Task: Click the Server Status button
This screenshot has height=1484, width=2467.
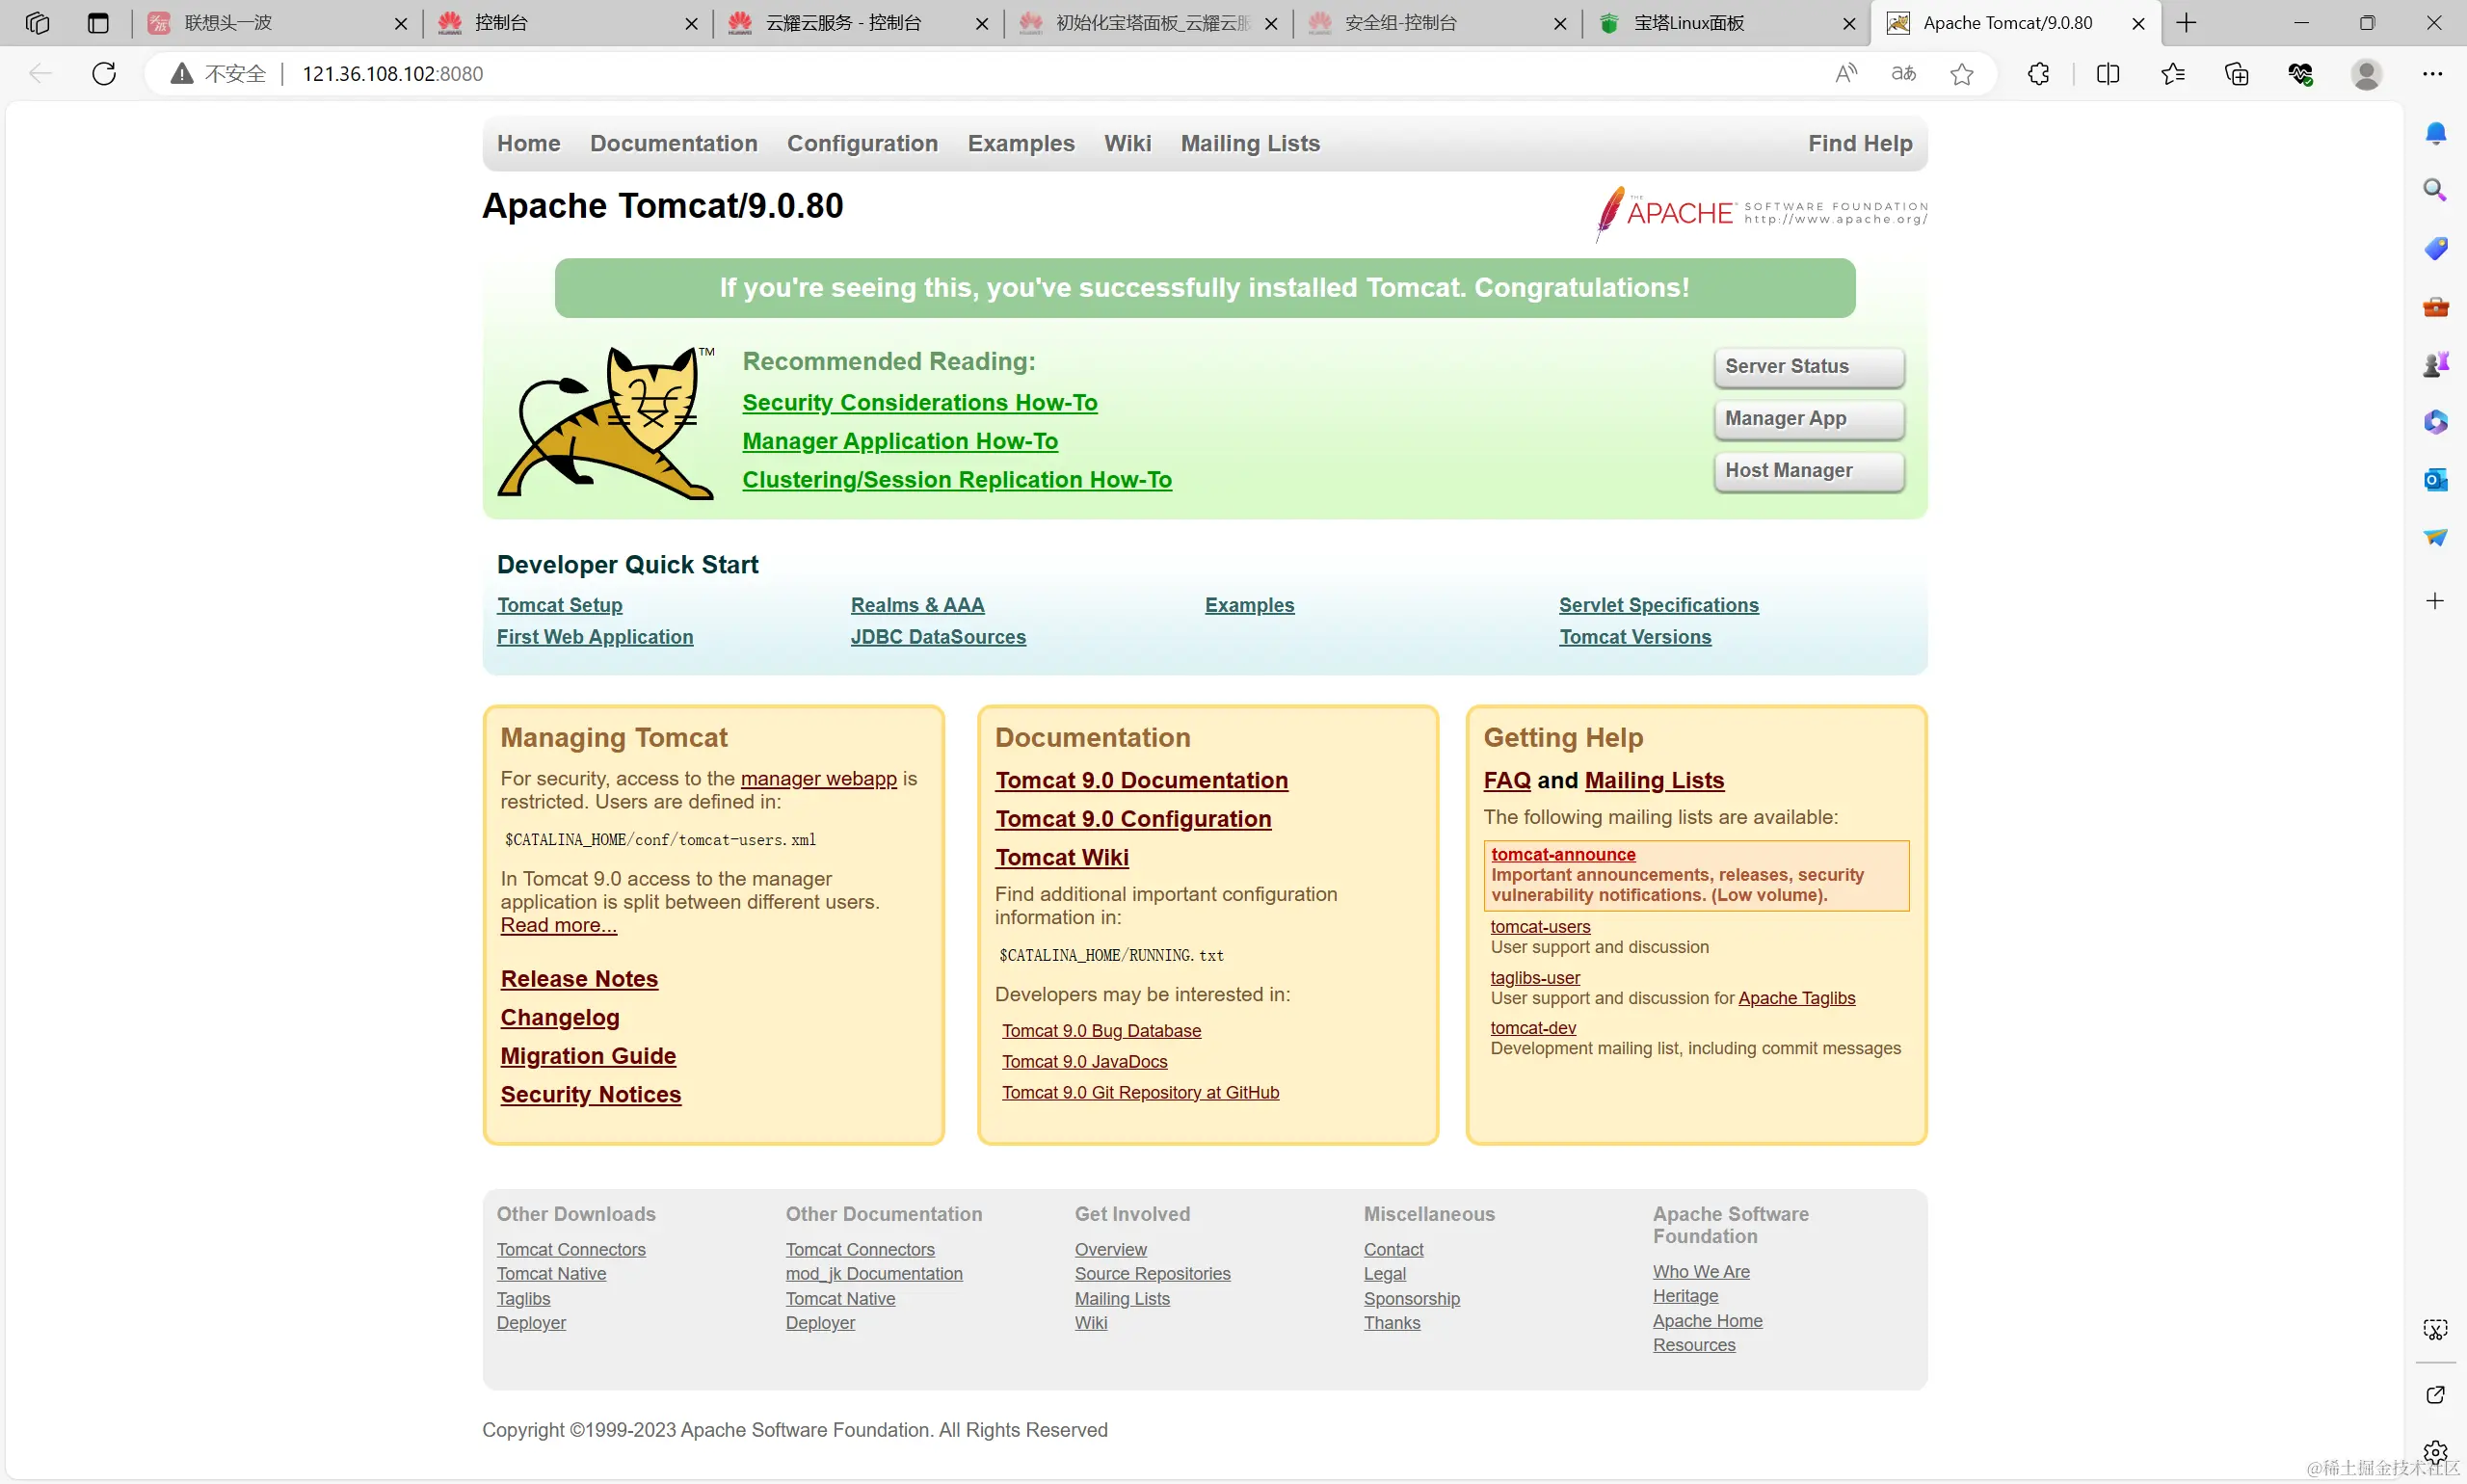Action: point(1808,366)
